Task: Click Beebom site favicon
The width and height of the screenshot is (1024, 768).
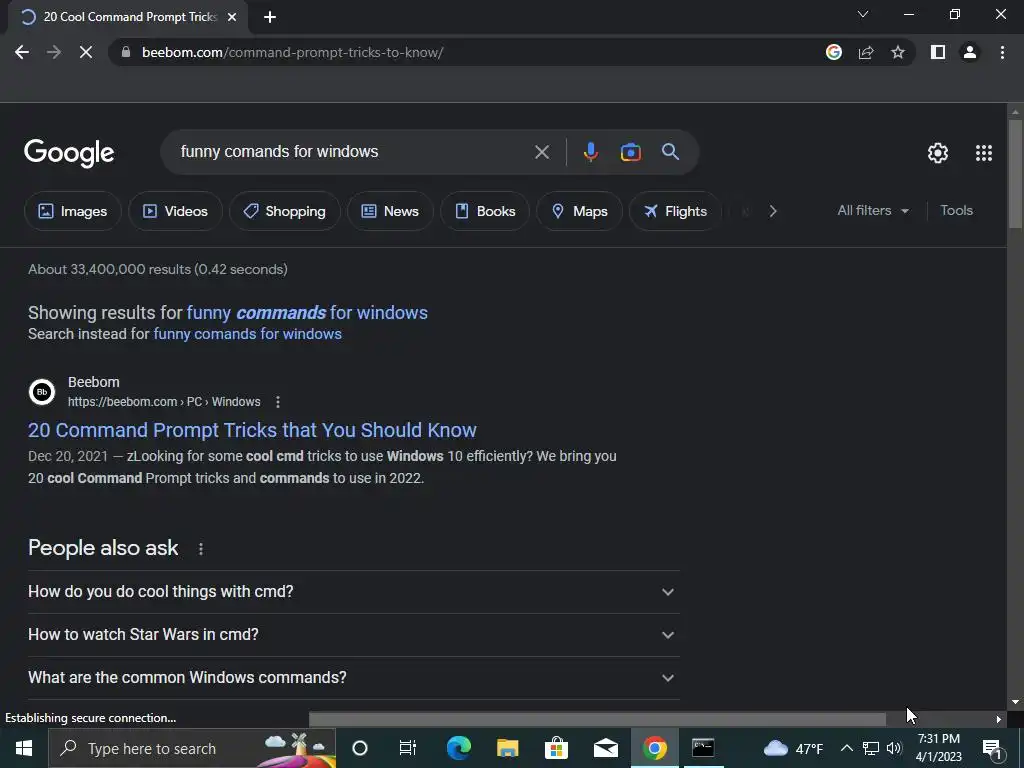Action: point(42,392)
